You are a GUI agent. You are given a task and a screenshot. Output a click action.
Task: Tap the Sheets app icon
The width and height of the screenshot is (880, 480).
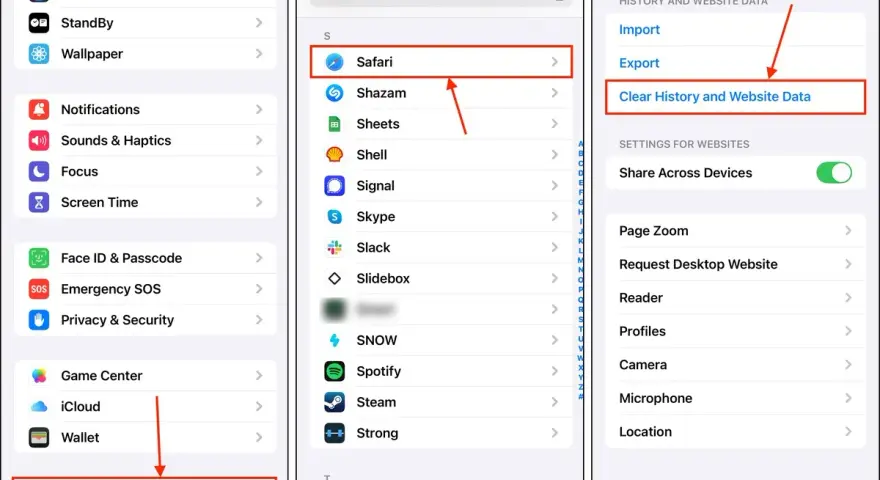click(334, 124)
